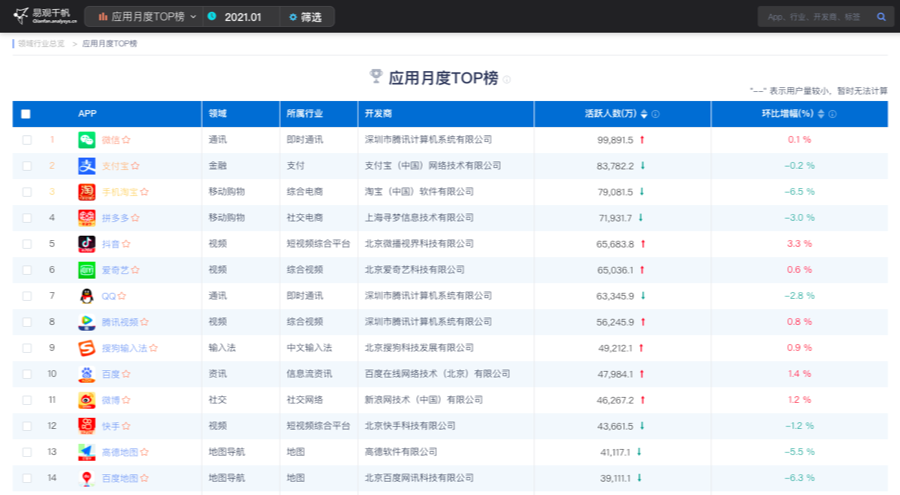Click the Kuaishou app icon
The image size is (900, 495).
pos(87,426)
